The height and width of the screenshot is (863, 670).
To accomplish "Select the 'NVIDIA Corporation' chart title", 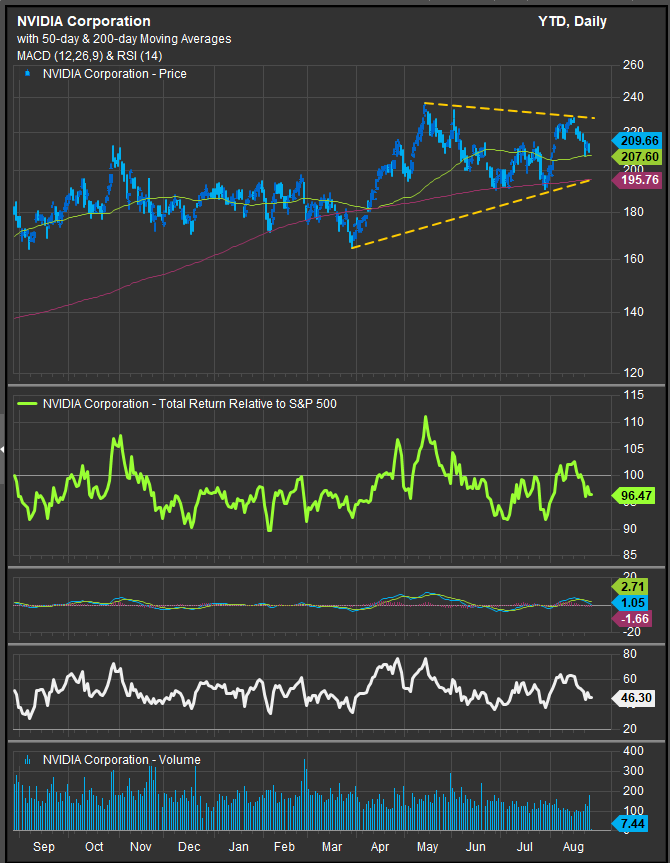I will click(x=84, y=21).
